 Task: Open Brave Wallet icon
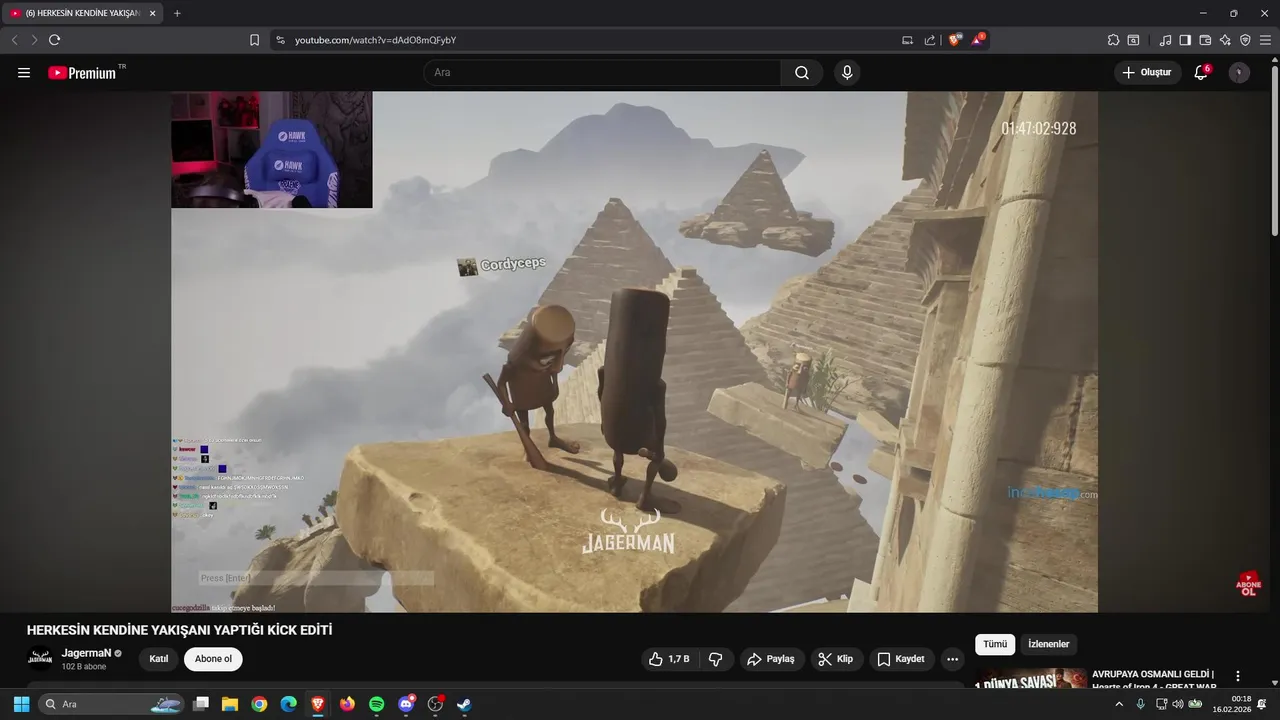(1205, 40)
